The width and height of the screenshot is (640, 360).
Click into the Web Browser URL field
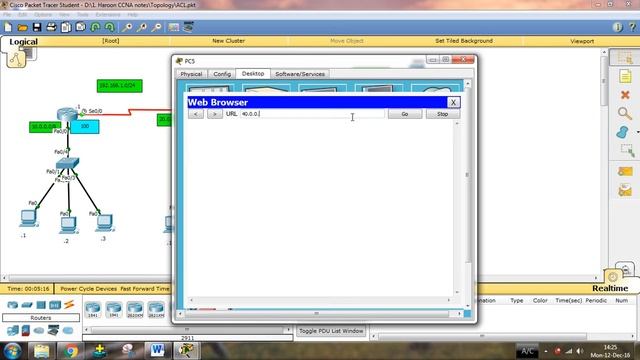point(312,114)
